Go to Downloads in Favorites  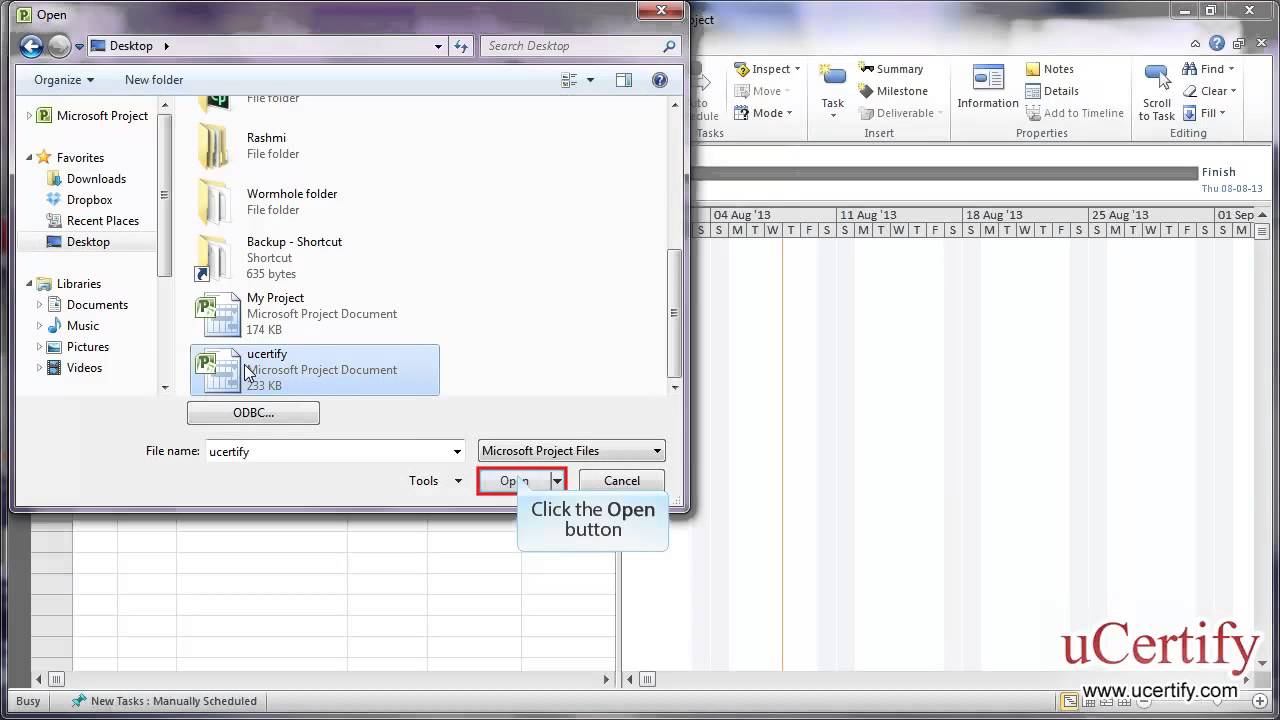[96, 179]
